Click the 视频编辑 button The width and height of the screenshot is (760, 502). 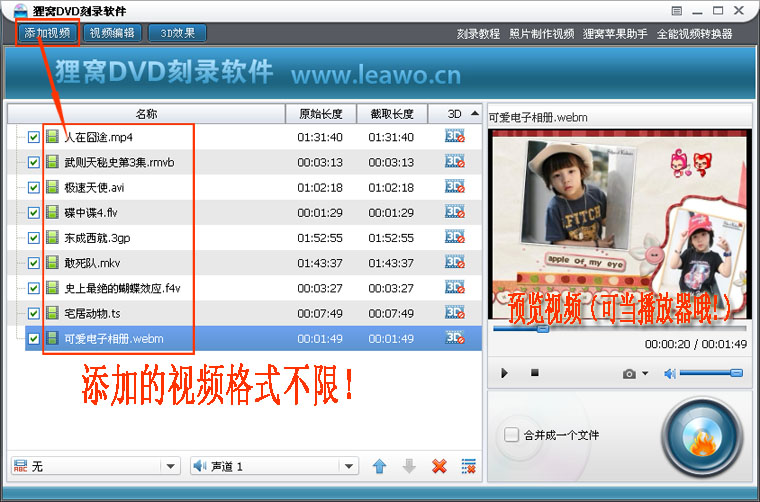tap(112, 33)
